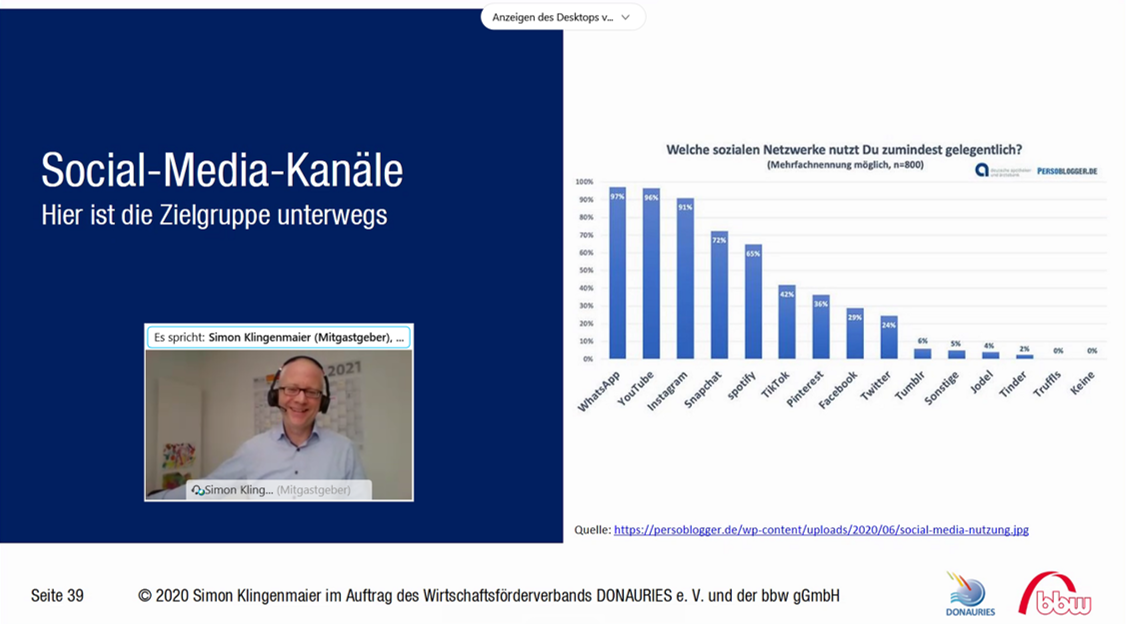Click the YouTube bar with 96%
Screen dimensions: 1126x624
(651, 274)
